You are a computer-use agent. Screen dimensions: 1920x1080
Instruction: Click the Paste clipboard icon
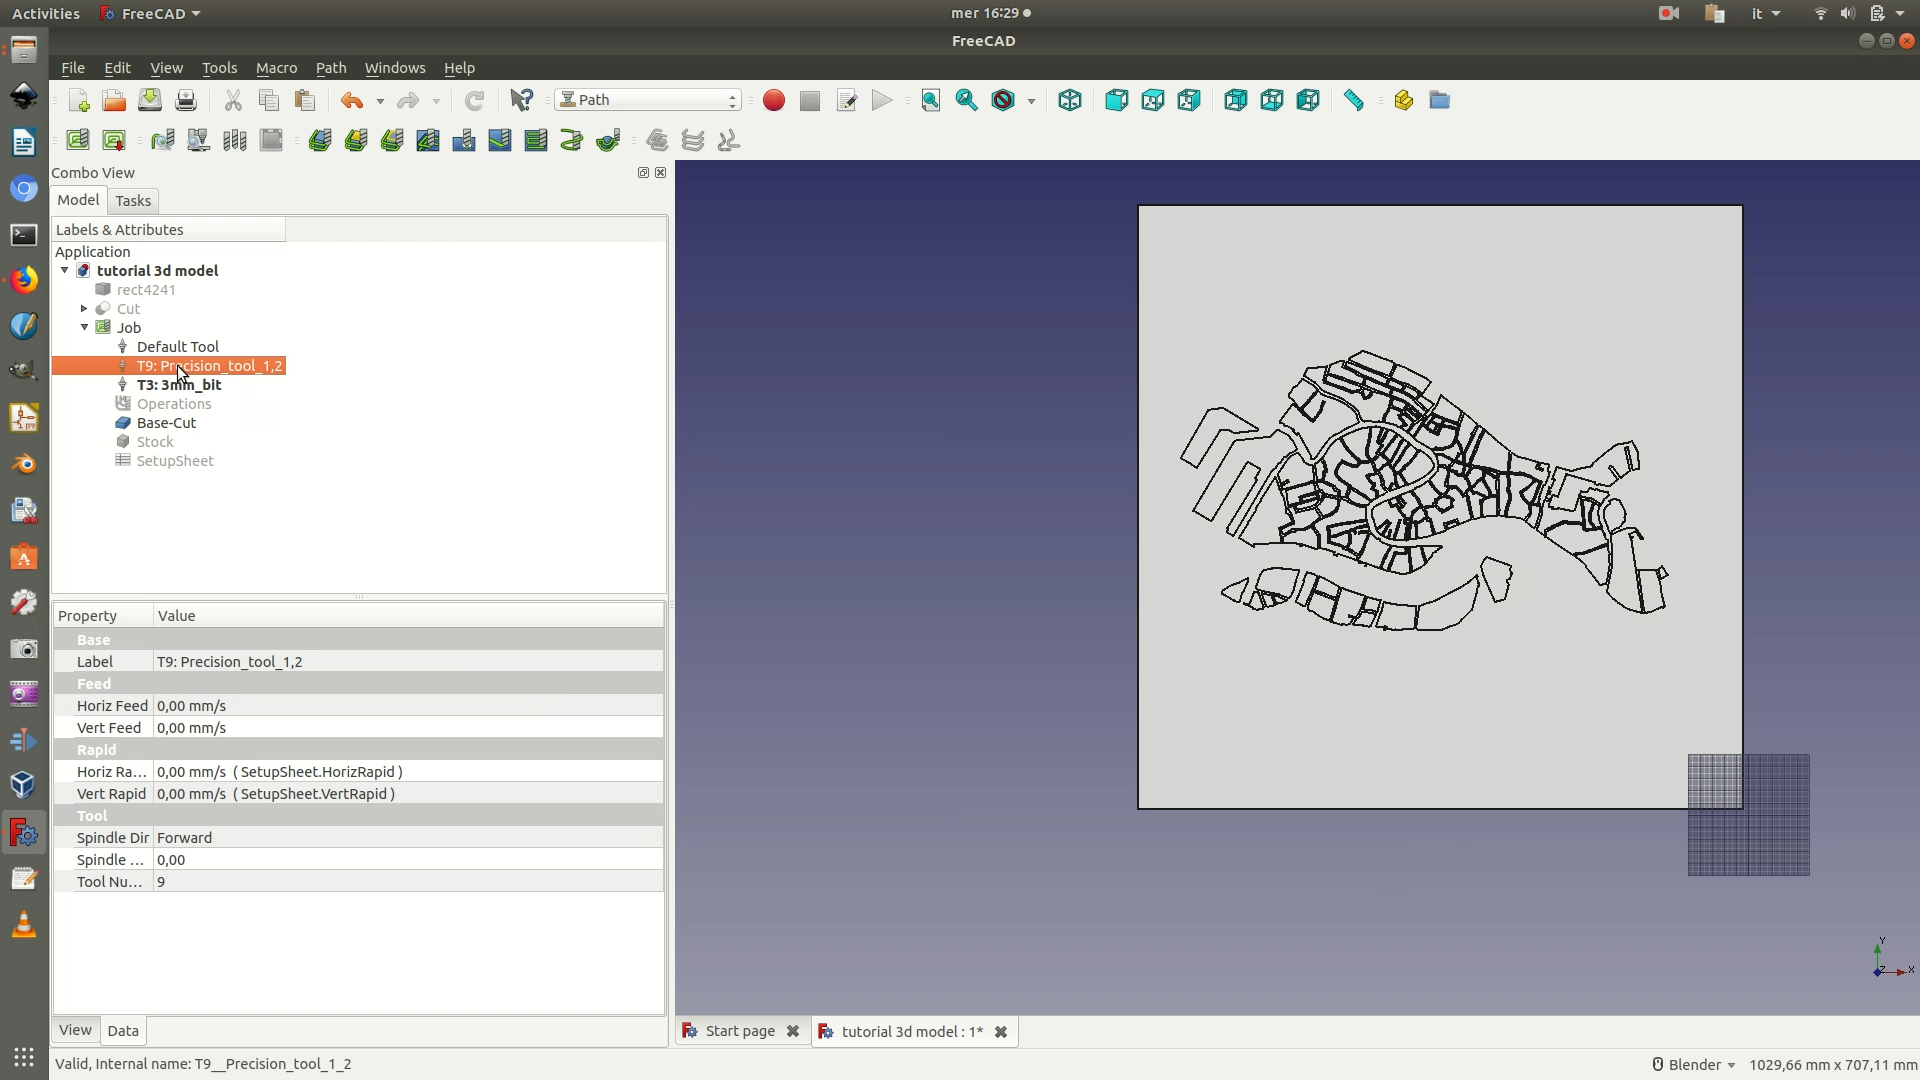click(x=305, y=100)
